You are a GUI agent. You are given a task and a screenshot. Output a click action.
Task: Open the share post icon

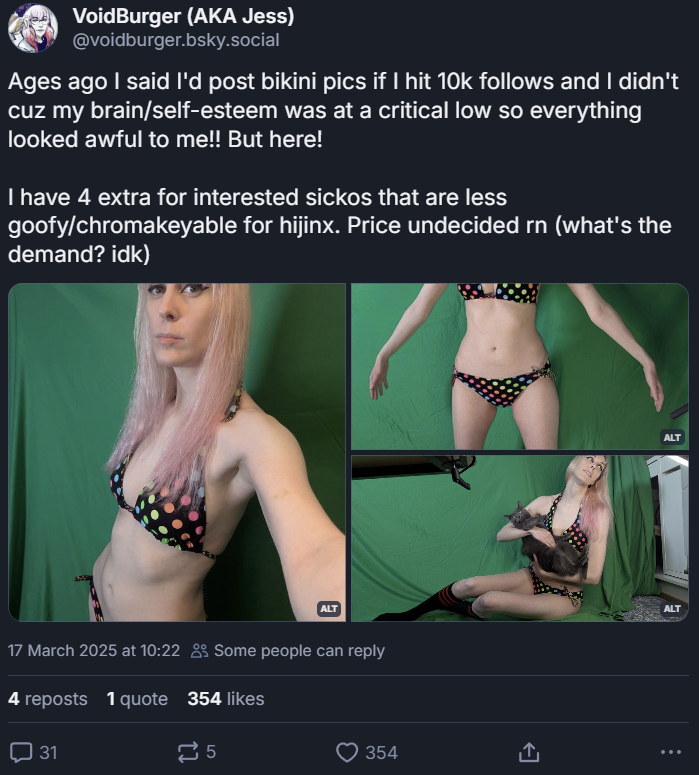(x=528, y=752)
